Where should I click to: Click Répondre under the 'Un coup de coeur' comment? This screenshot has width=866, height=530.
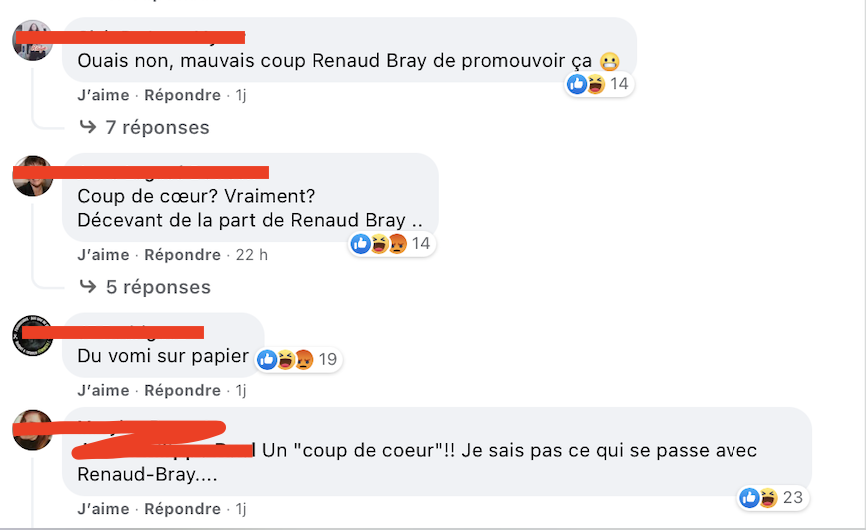pos(182,508)
